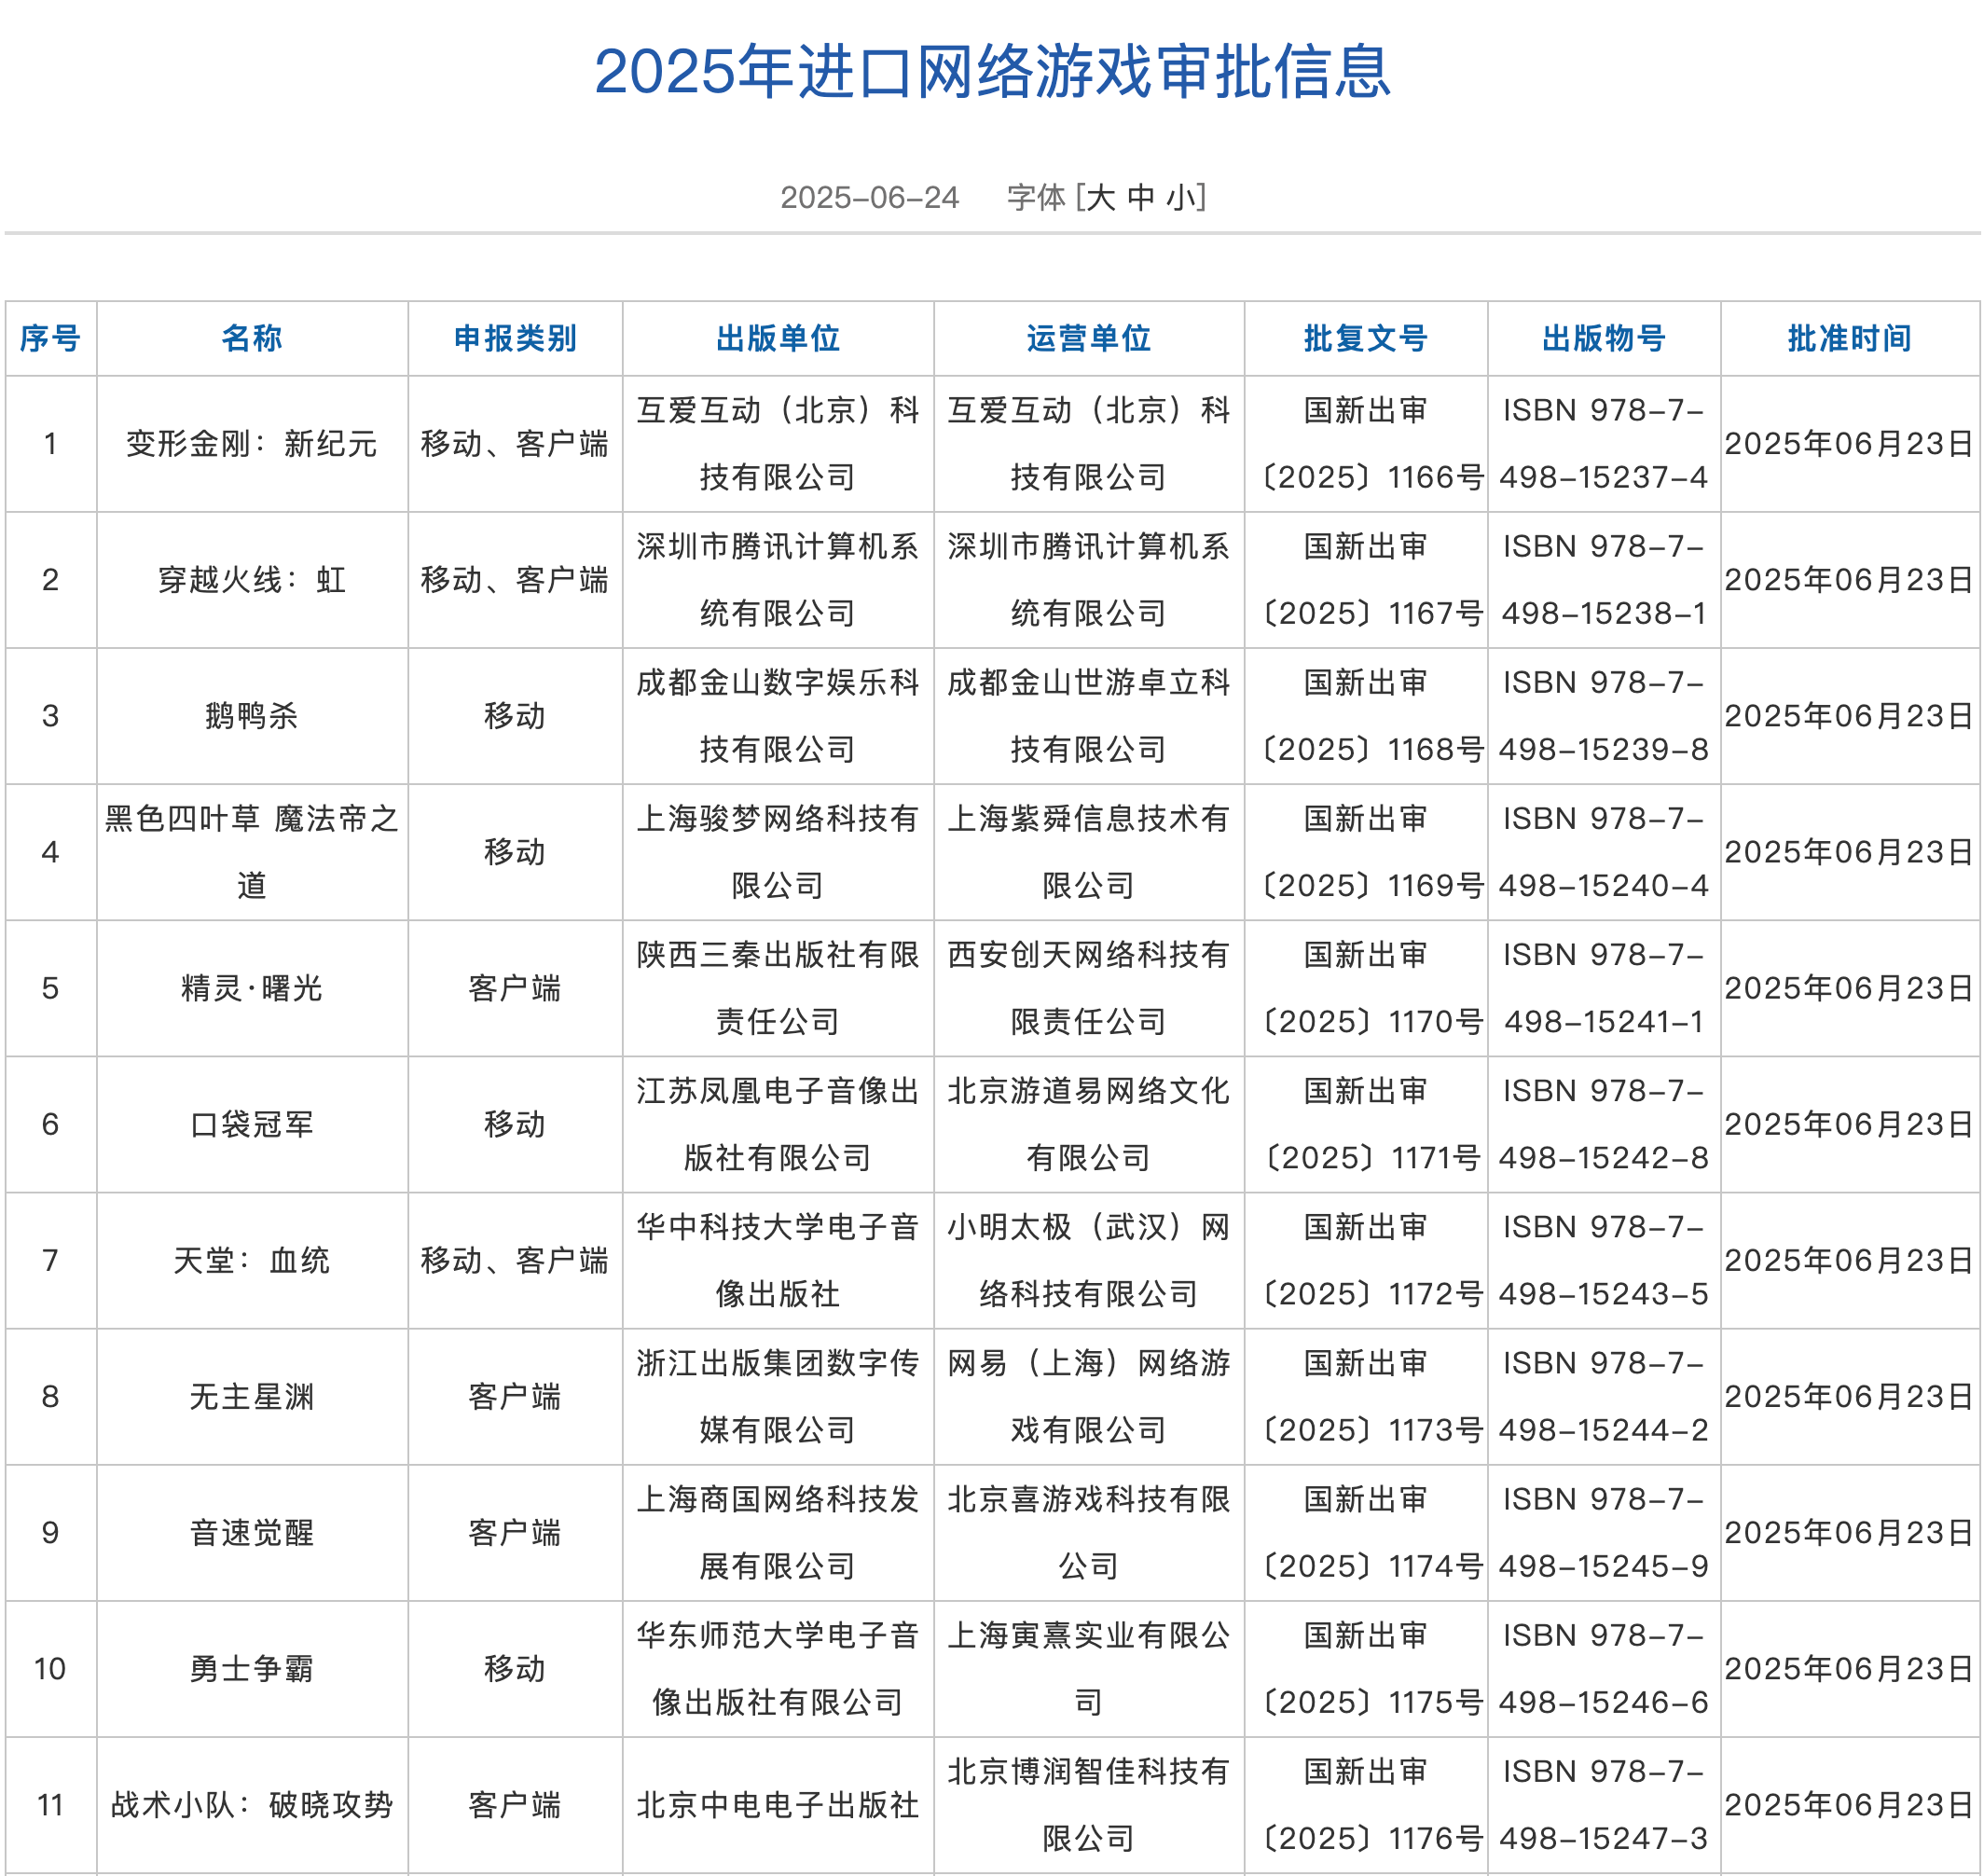The width and height of the screenshot is (1984, 1876).
Task: Click the 运营单位 column header
Action: pyautogui.click(x=1088, y=338)
